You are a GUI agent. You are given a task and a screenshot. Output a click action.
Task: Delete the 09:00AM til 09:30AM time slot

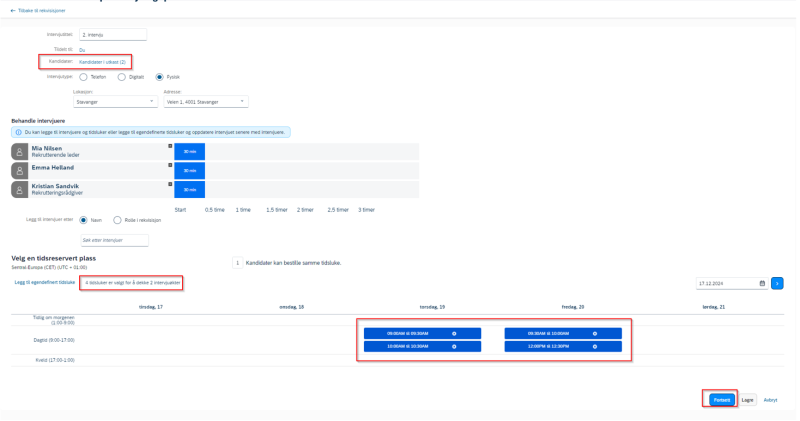[454, 334]
